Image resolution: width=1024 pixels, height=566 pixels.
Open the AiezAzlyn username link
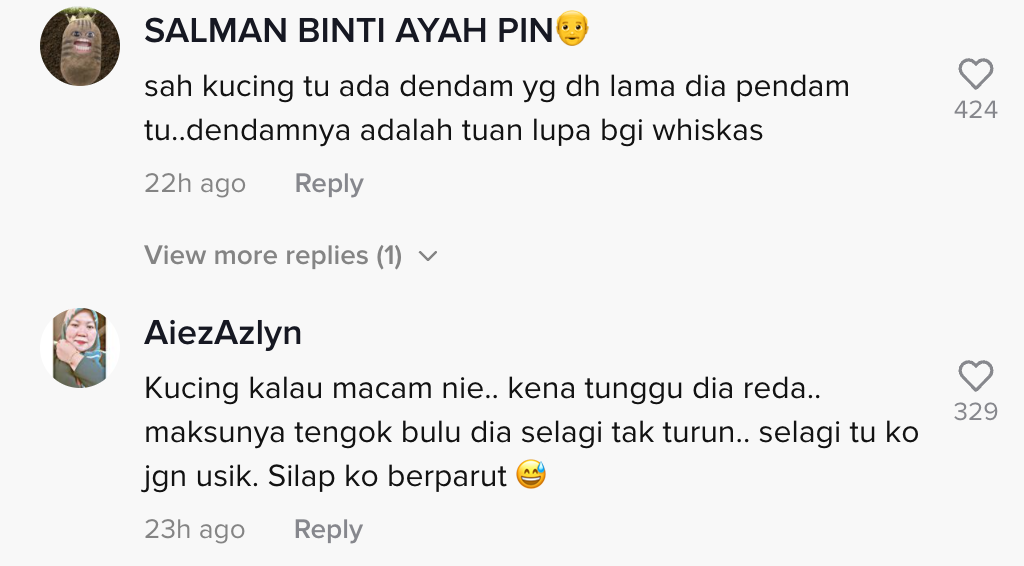tap(223, 333)
